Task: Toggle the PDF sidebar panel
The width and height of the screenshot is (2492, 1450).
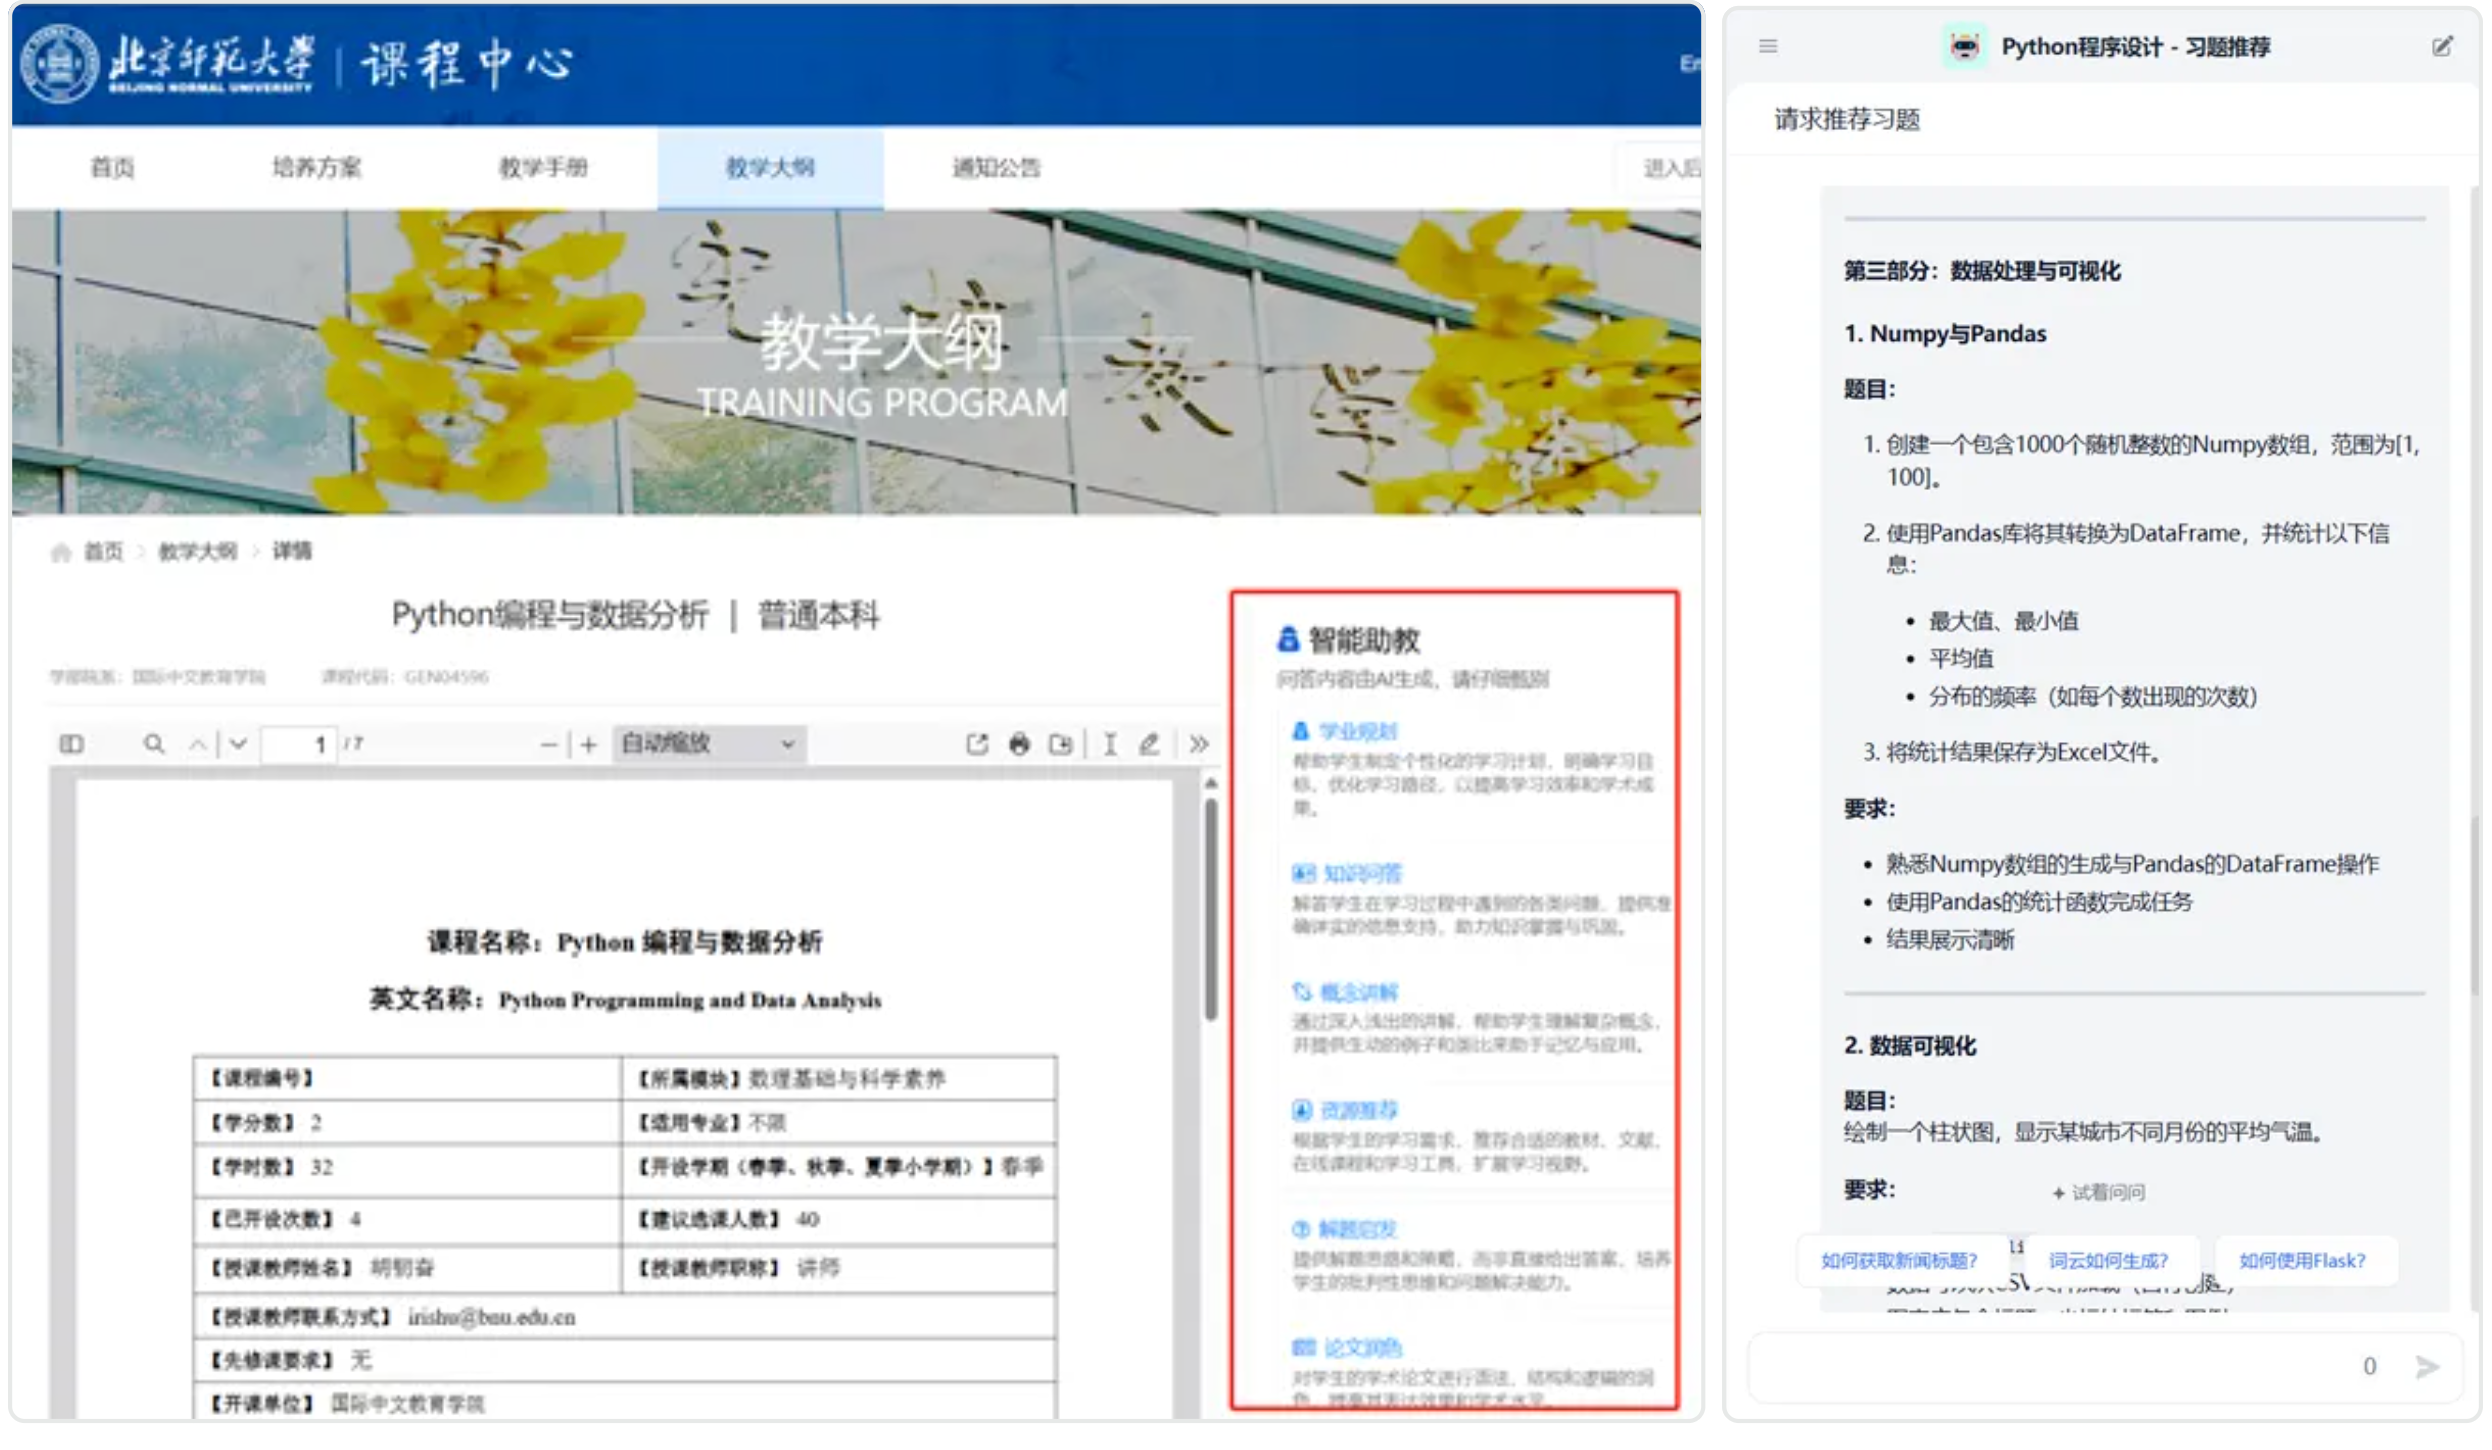Action: (x=71, y=744)
